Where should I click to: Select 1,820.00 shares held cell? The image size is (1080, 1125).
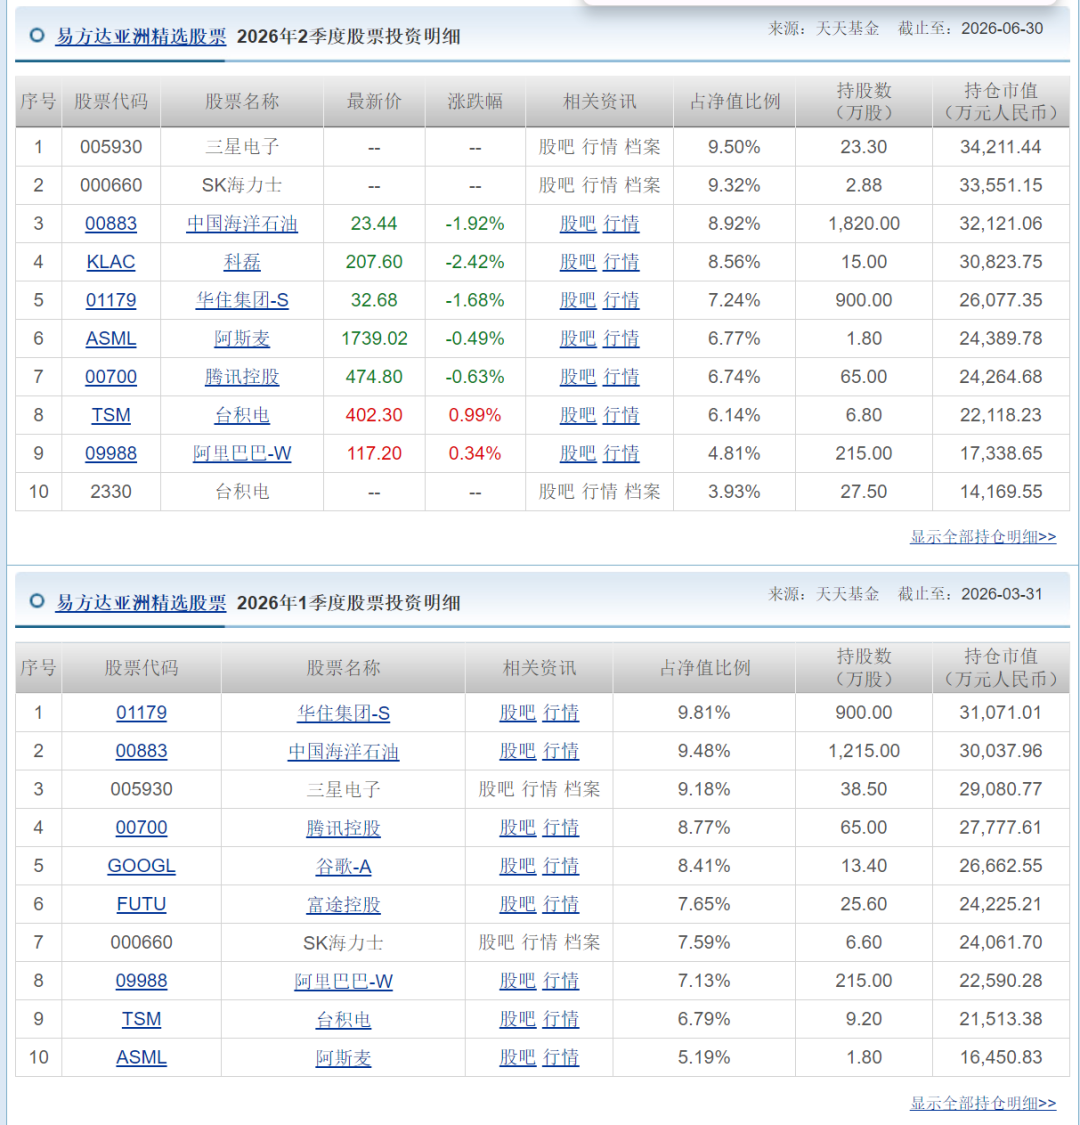tap(863, 224)
